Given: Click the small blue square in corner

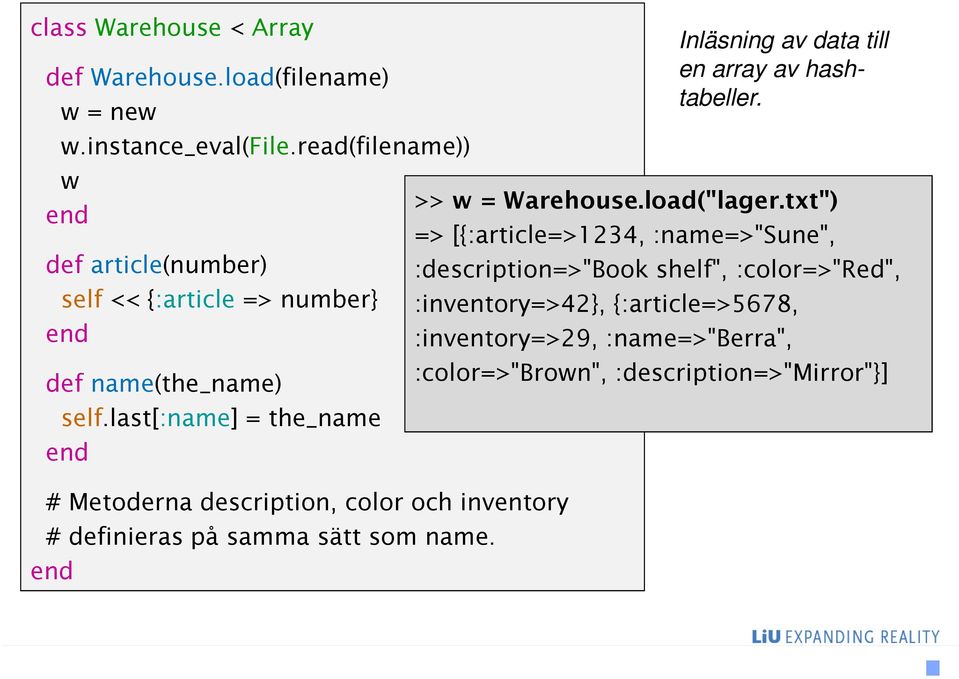Looking at the screenshot, I should [x=933, y=667].
